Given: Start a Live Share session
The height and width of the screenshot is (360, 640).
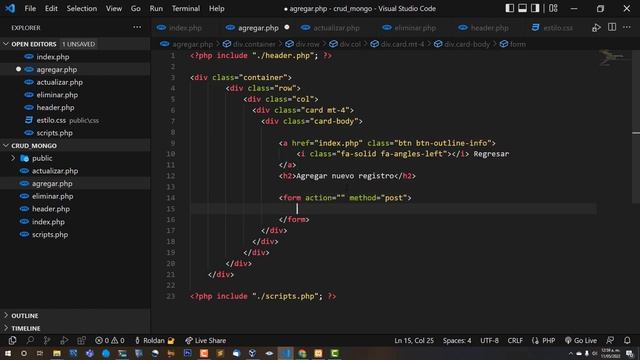Looking at the screenshot, I should point(205,340).
